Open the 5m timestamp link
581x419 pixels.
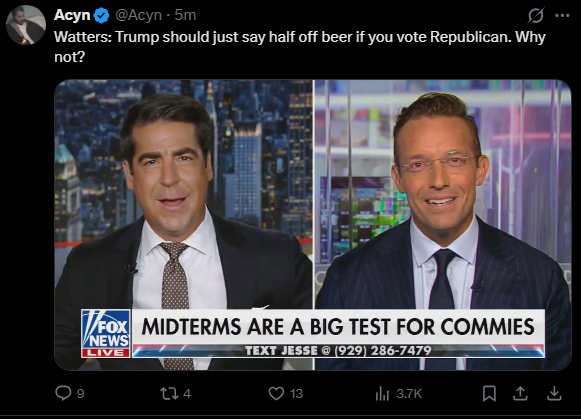185,15
